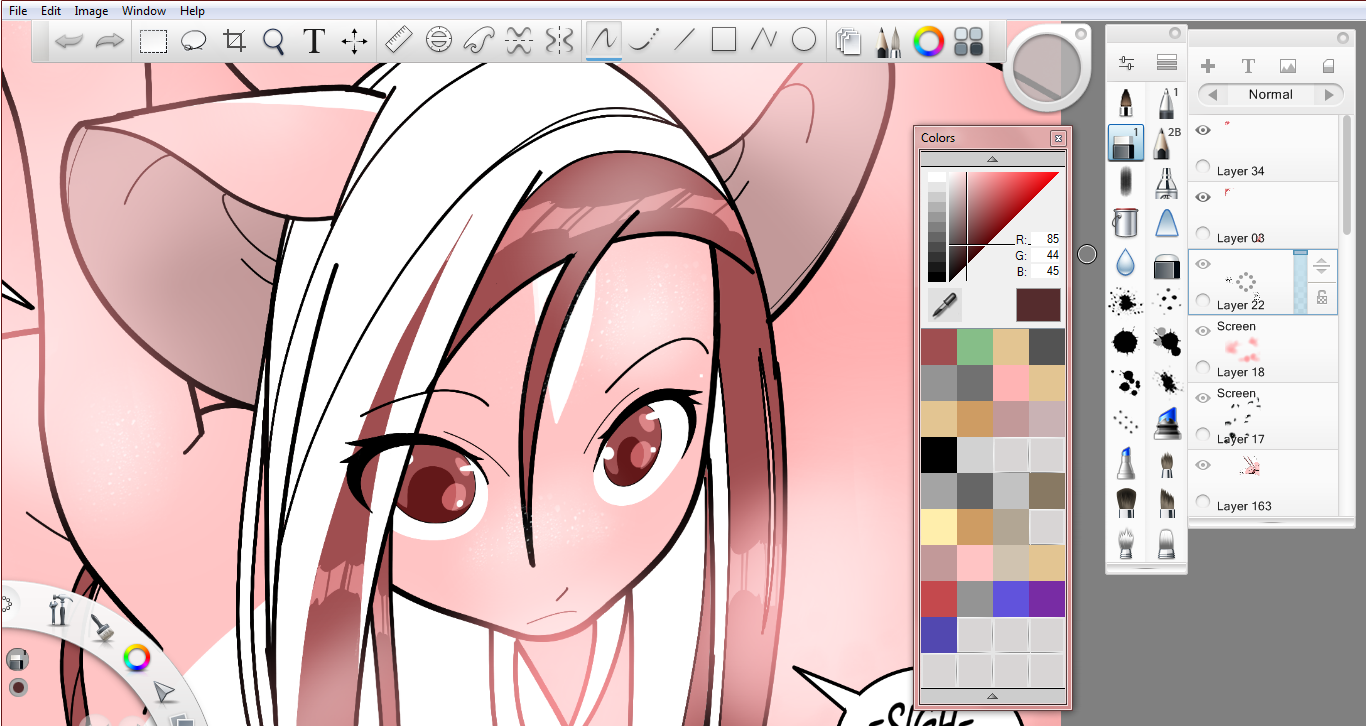Open the Image menu
This screenshot has height=726, width=1366.
(91, 11)
